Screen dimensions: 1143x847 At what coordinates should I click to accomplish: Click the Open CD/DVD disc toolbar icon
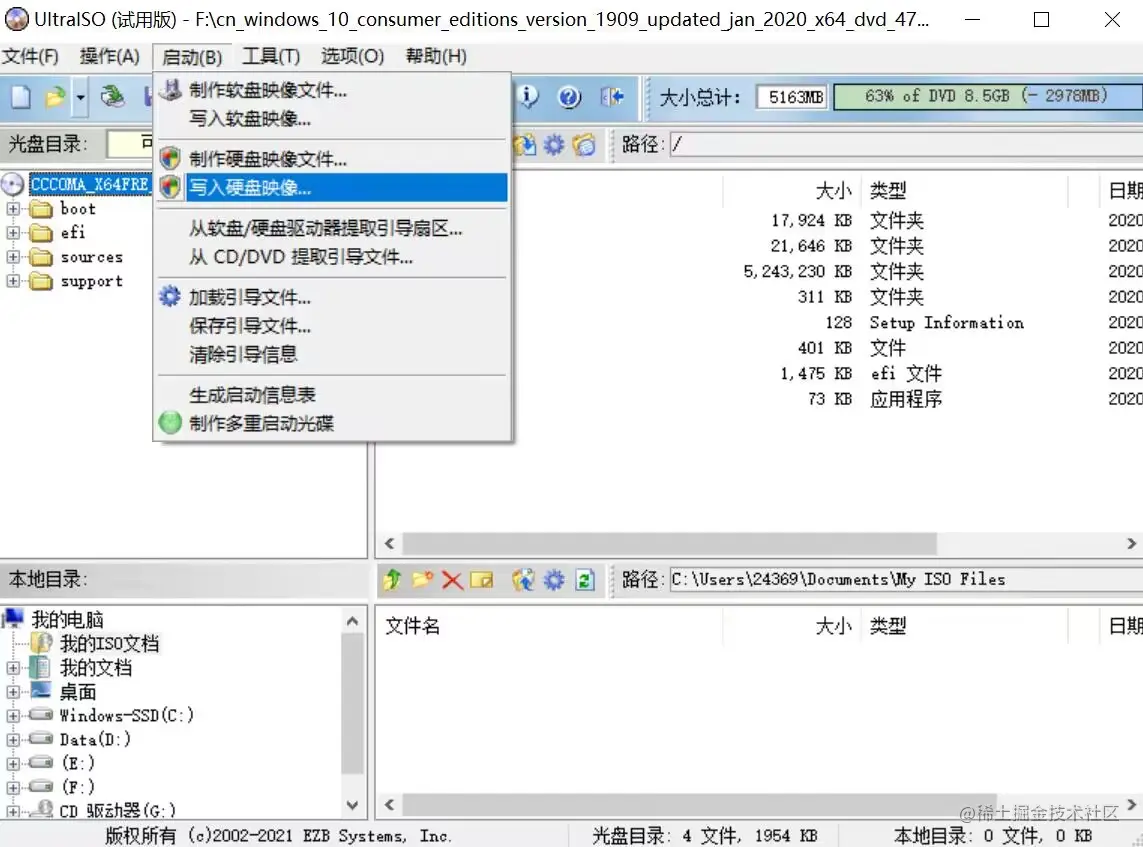click(112, 96)
